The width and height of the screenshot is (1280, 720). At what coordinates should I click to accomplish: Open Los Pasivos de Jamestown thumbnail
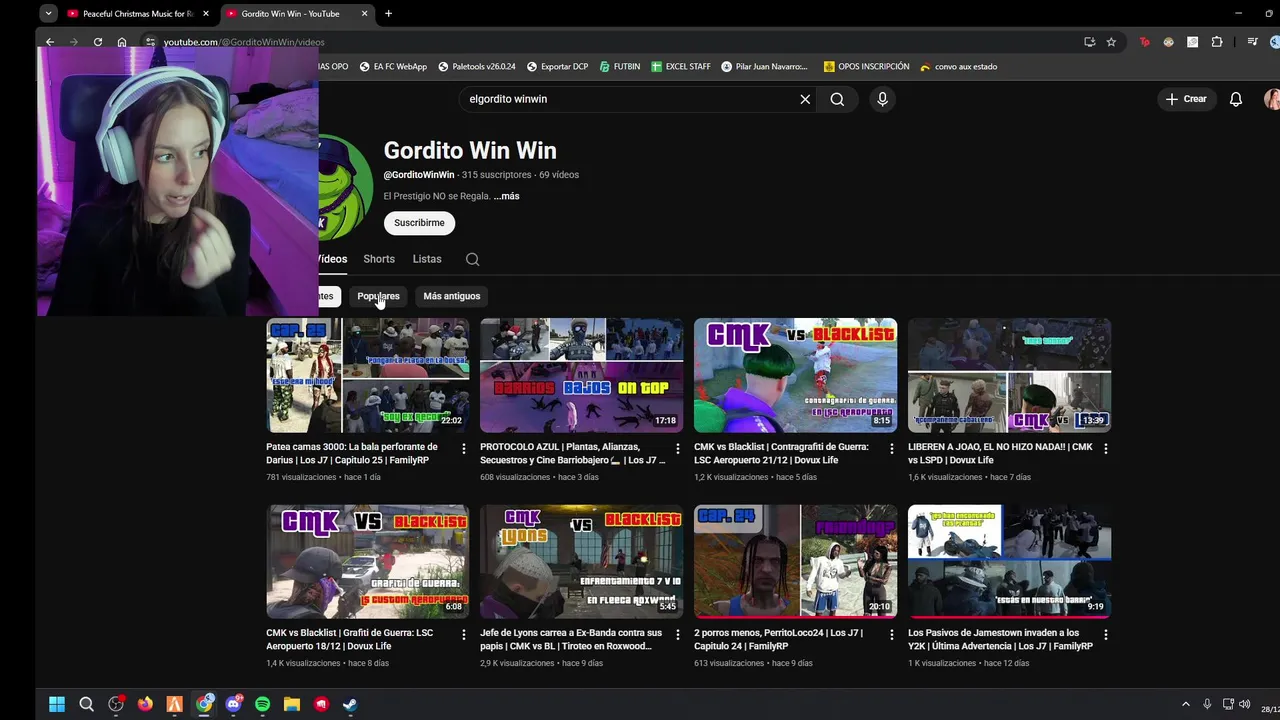[1010, 561]
